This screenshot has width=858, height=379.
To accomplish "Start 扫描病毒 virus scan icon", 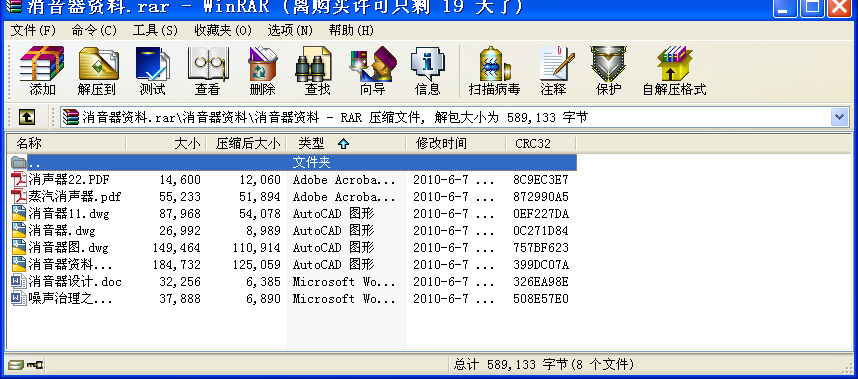I will pyautogui.click(x=494, y=71).
